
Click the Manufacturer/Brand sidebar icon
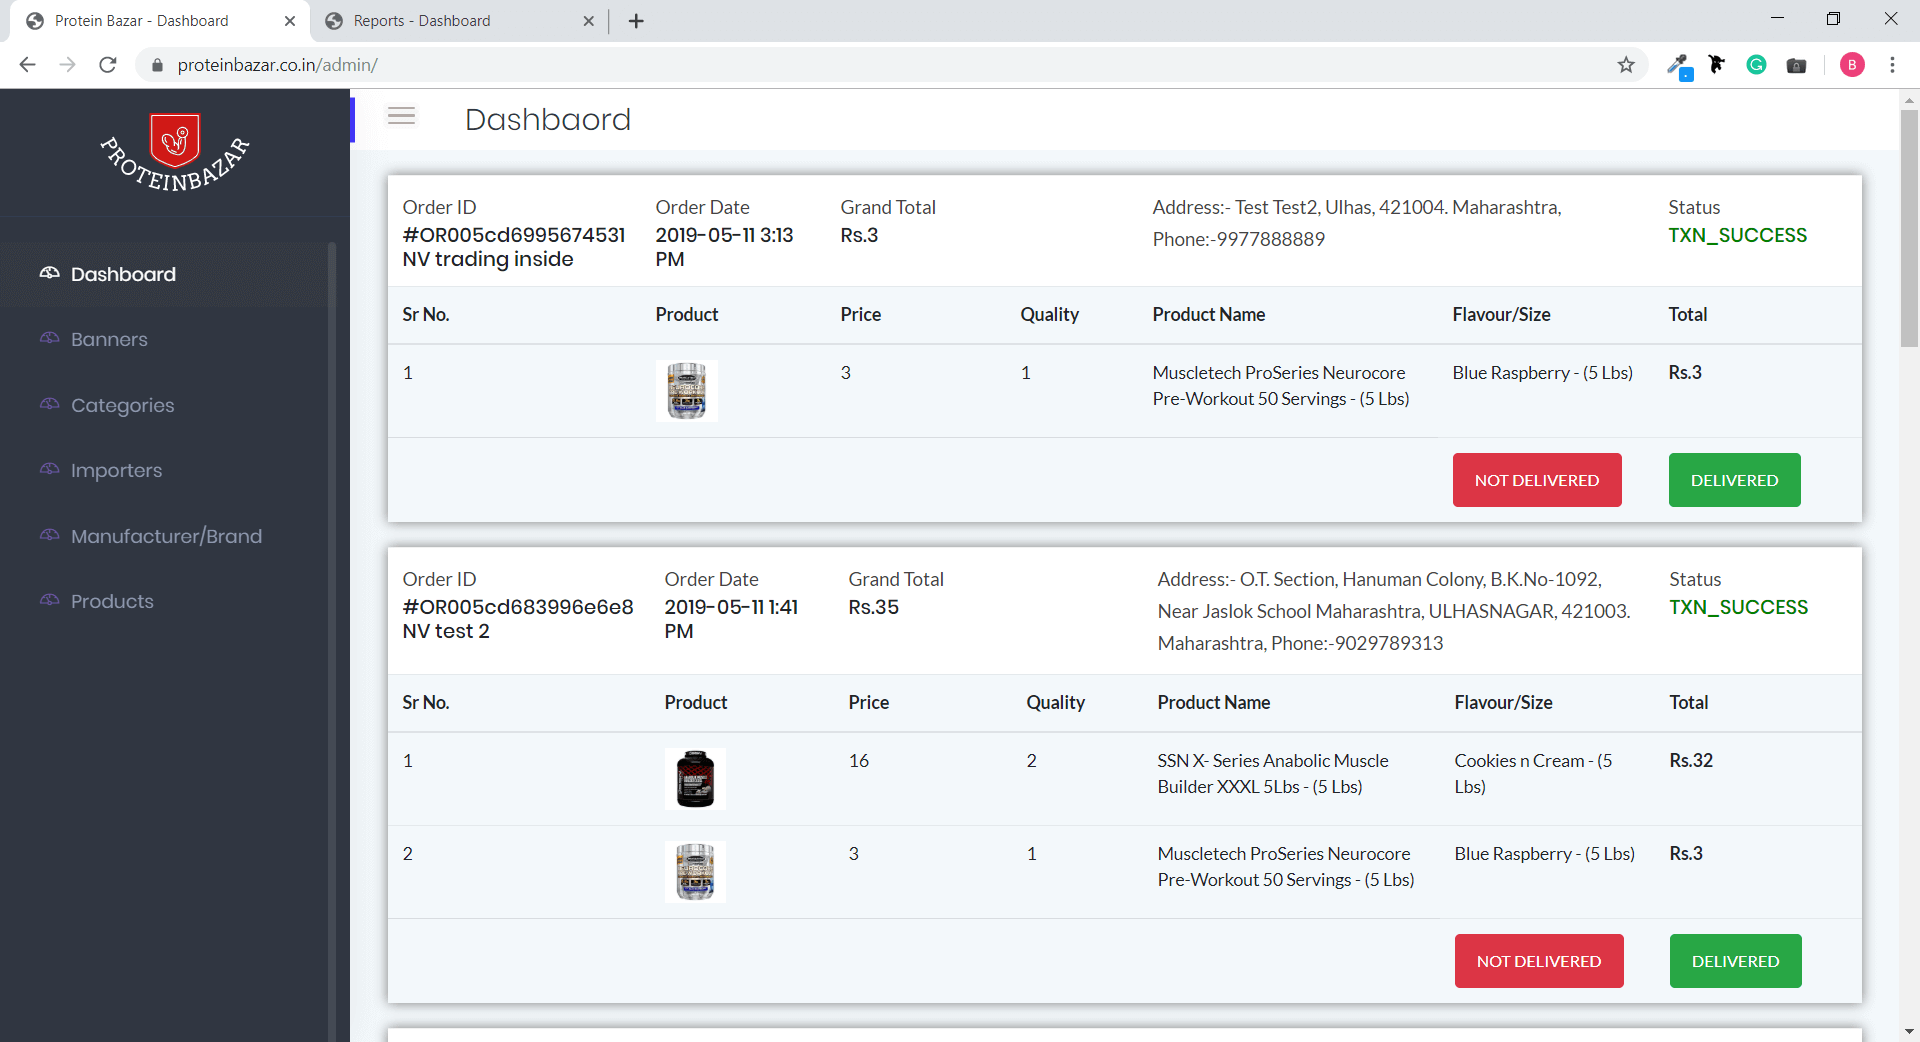(49, 535)
